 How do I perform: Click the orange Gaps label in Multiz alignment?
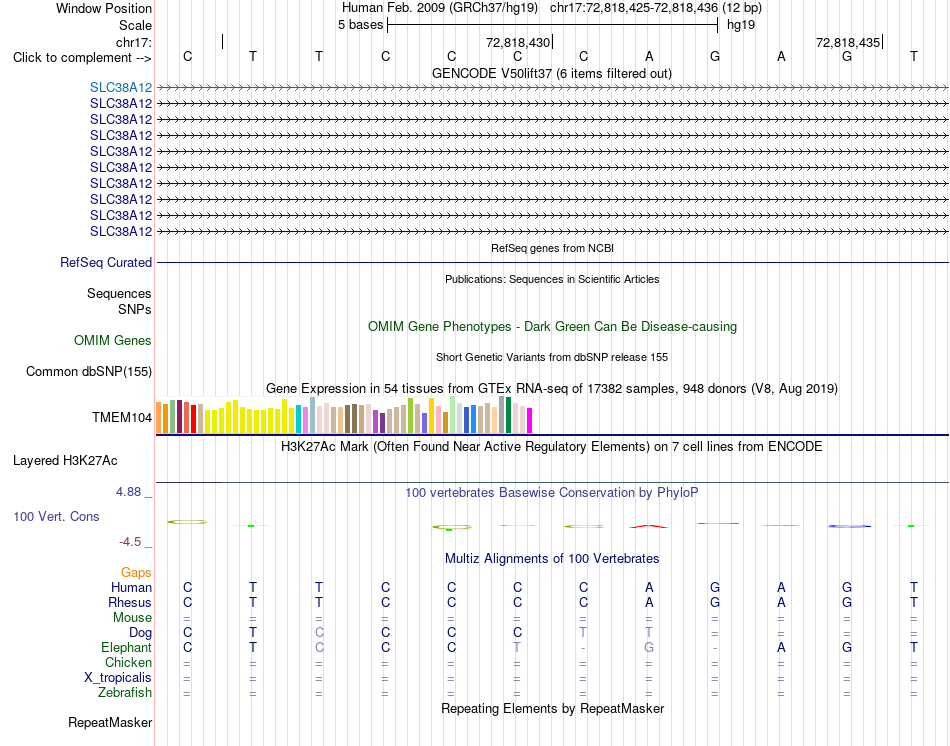[x=136, y=573]
